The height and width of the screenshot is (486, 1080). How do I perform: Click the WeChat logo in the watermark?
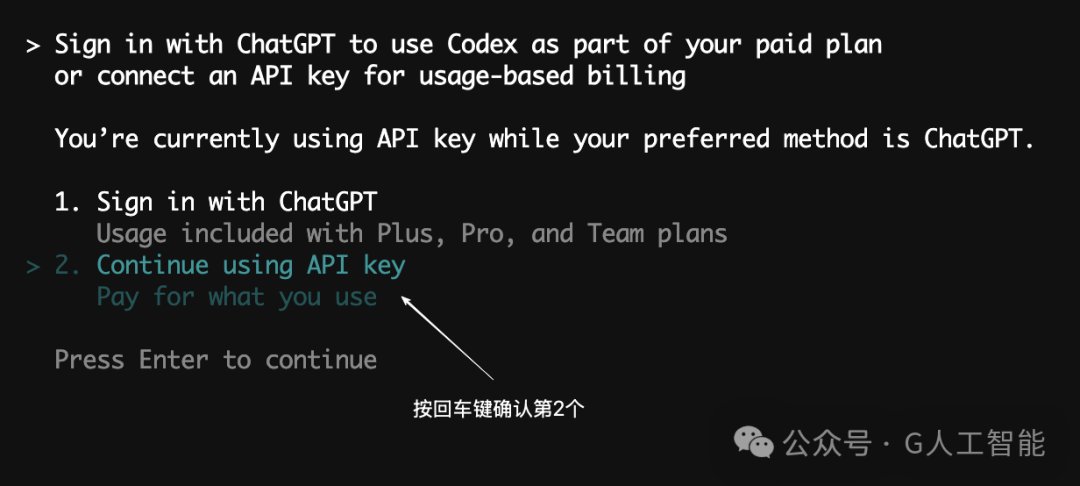click(x=754, y=442)
